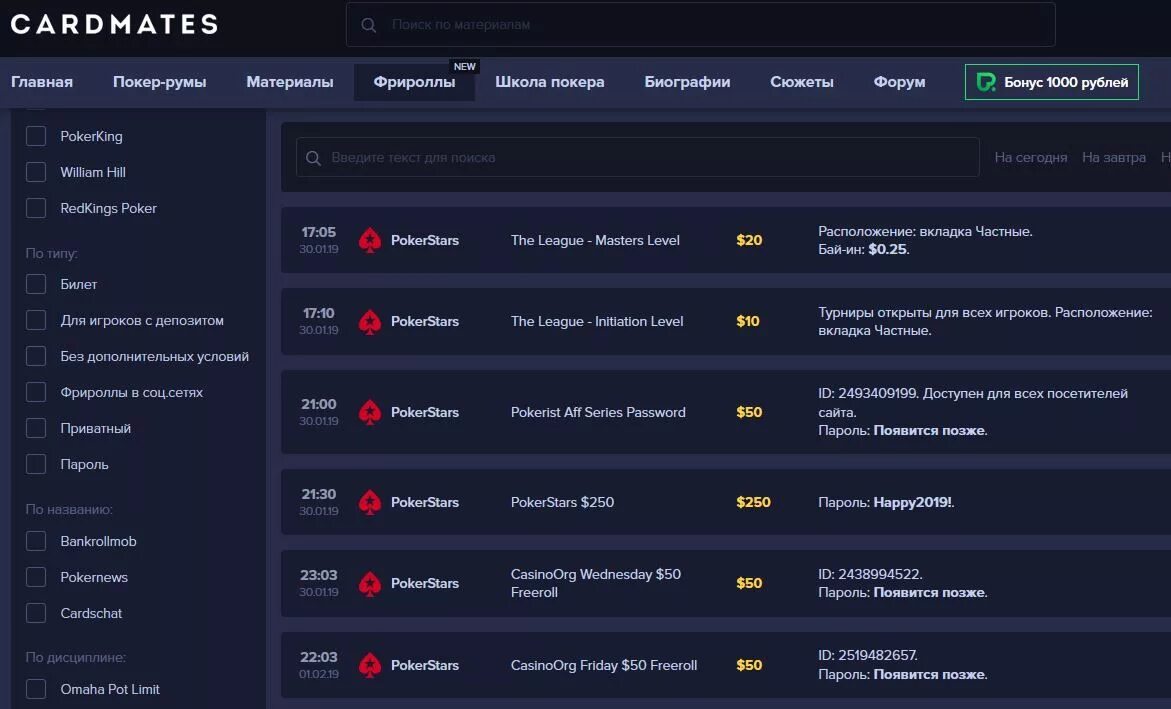The image size is (1171, 709).
Task: Click the По типу: filter heading
Action: (52, 253)
